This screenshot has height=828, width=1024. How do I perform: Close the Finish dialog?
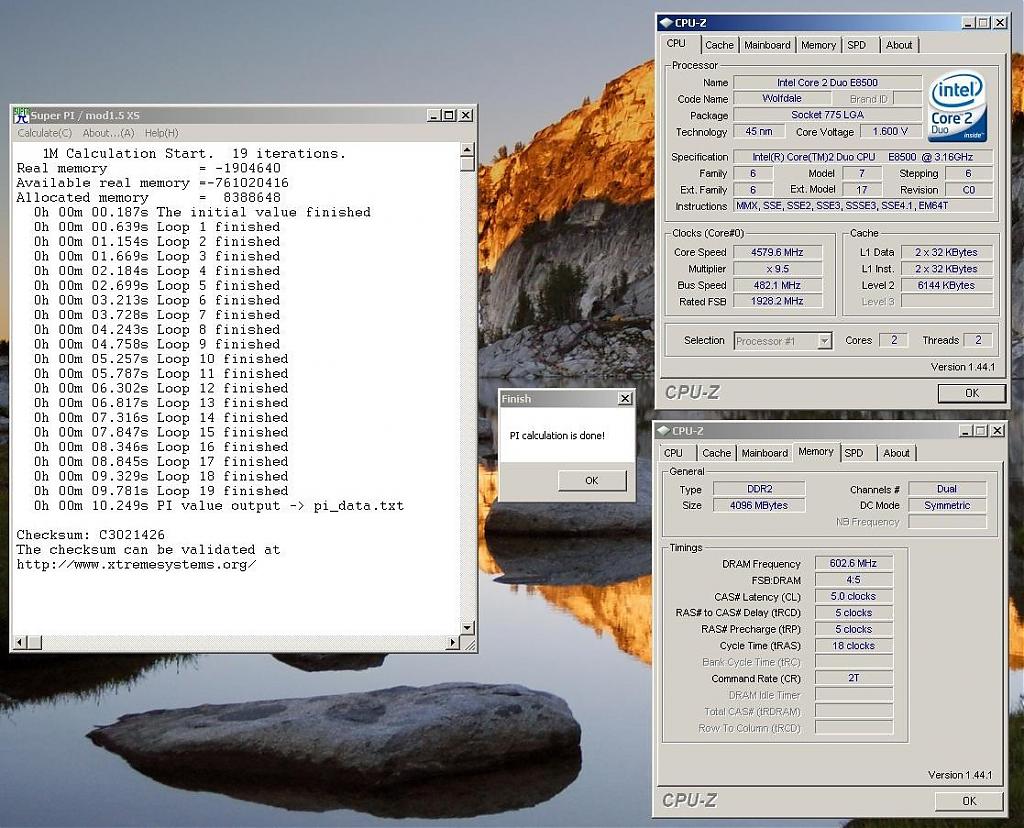625,398
